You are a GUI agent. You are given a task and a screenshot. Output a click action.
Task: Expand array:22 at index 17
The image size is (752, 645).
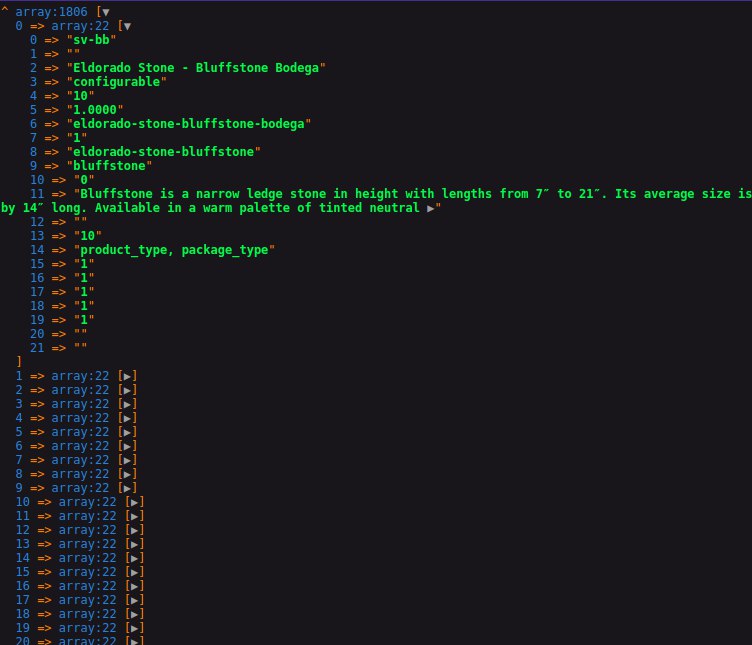[x=134, y=600]
